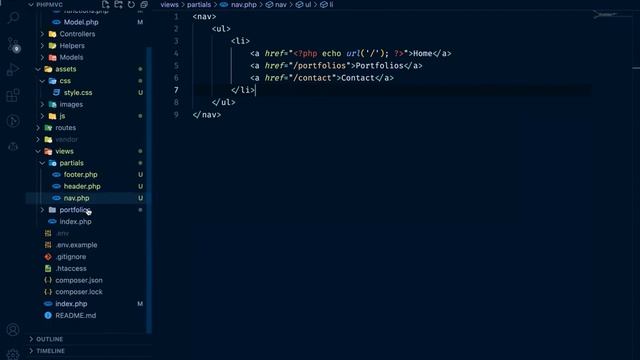Open footer.php in partials
The image size is (640, 360).
[x=80, y=175]
